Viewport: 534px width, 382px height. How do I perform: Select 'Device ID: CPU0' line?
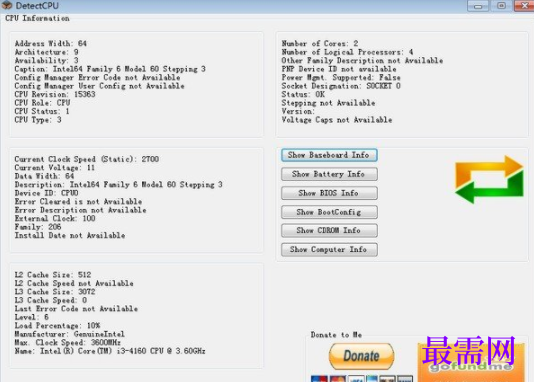coord(46,193)
